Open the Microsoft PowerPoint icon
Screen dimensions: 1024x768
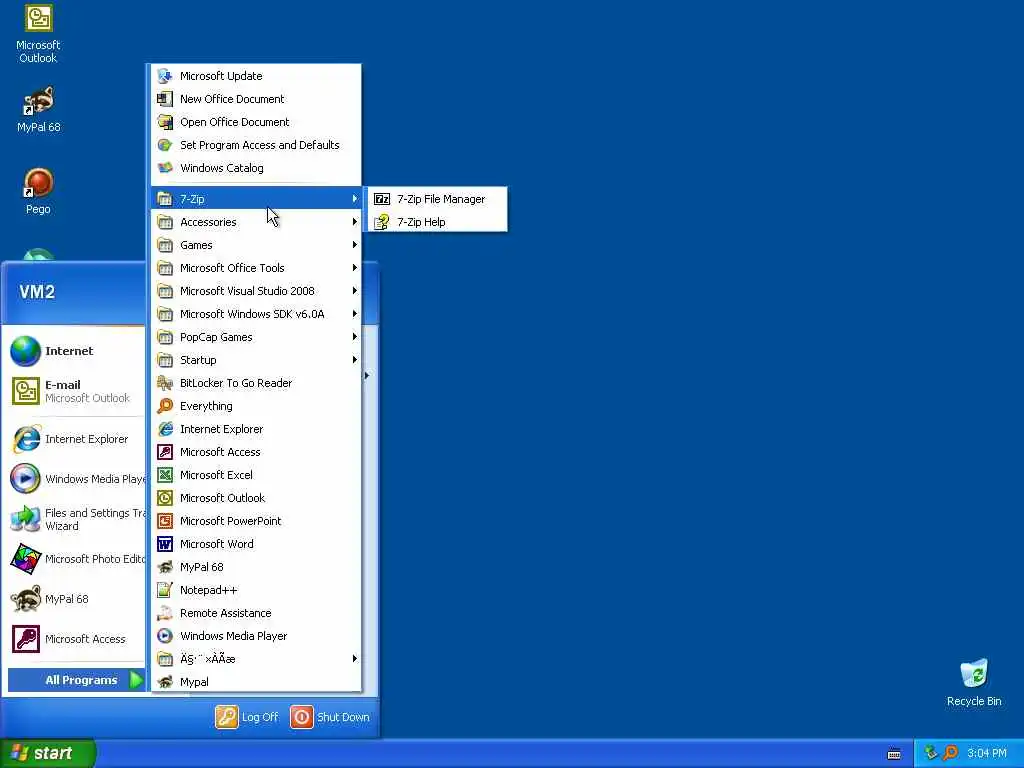165,521
